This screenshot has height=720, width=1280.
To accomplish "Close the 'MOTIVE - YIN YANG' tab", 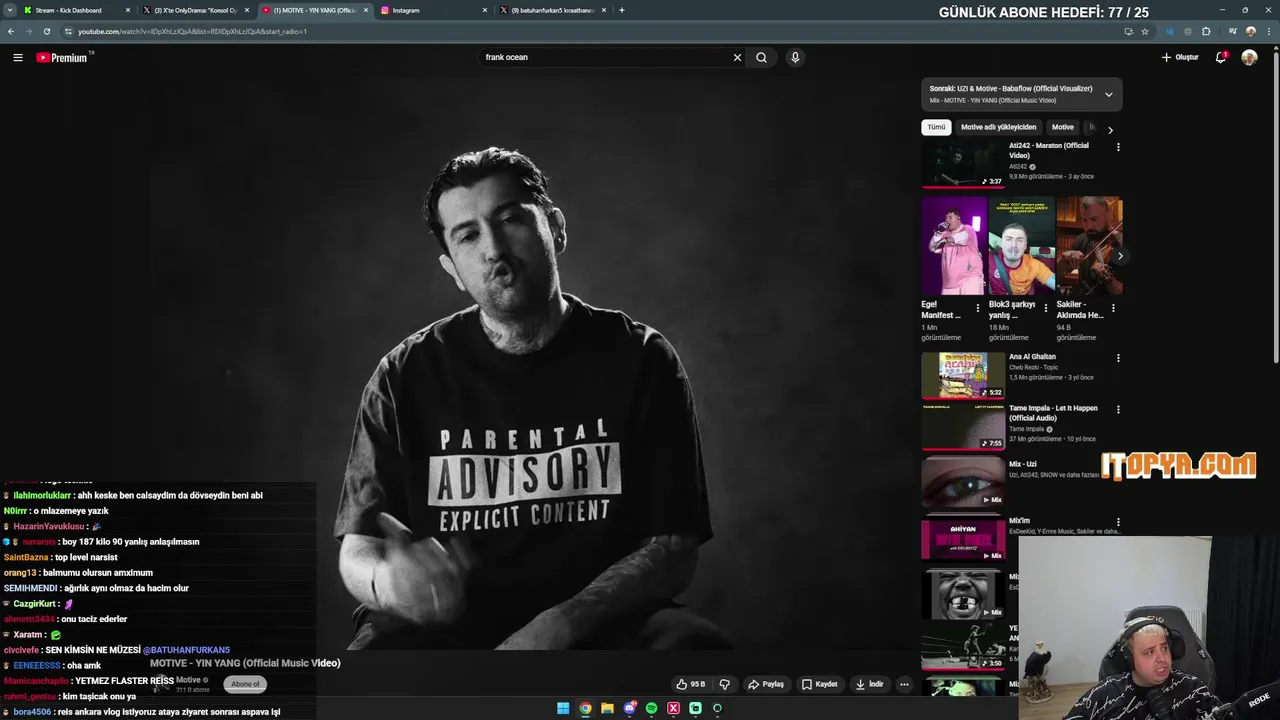I will click(365, 10).
